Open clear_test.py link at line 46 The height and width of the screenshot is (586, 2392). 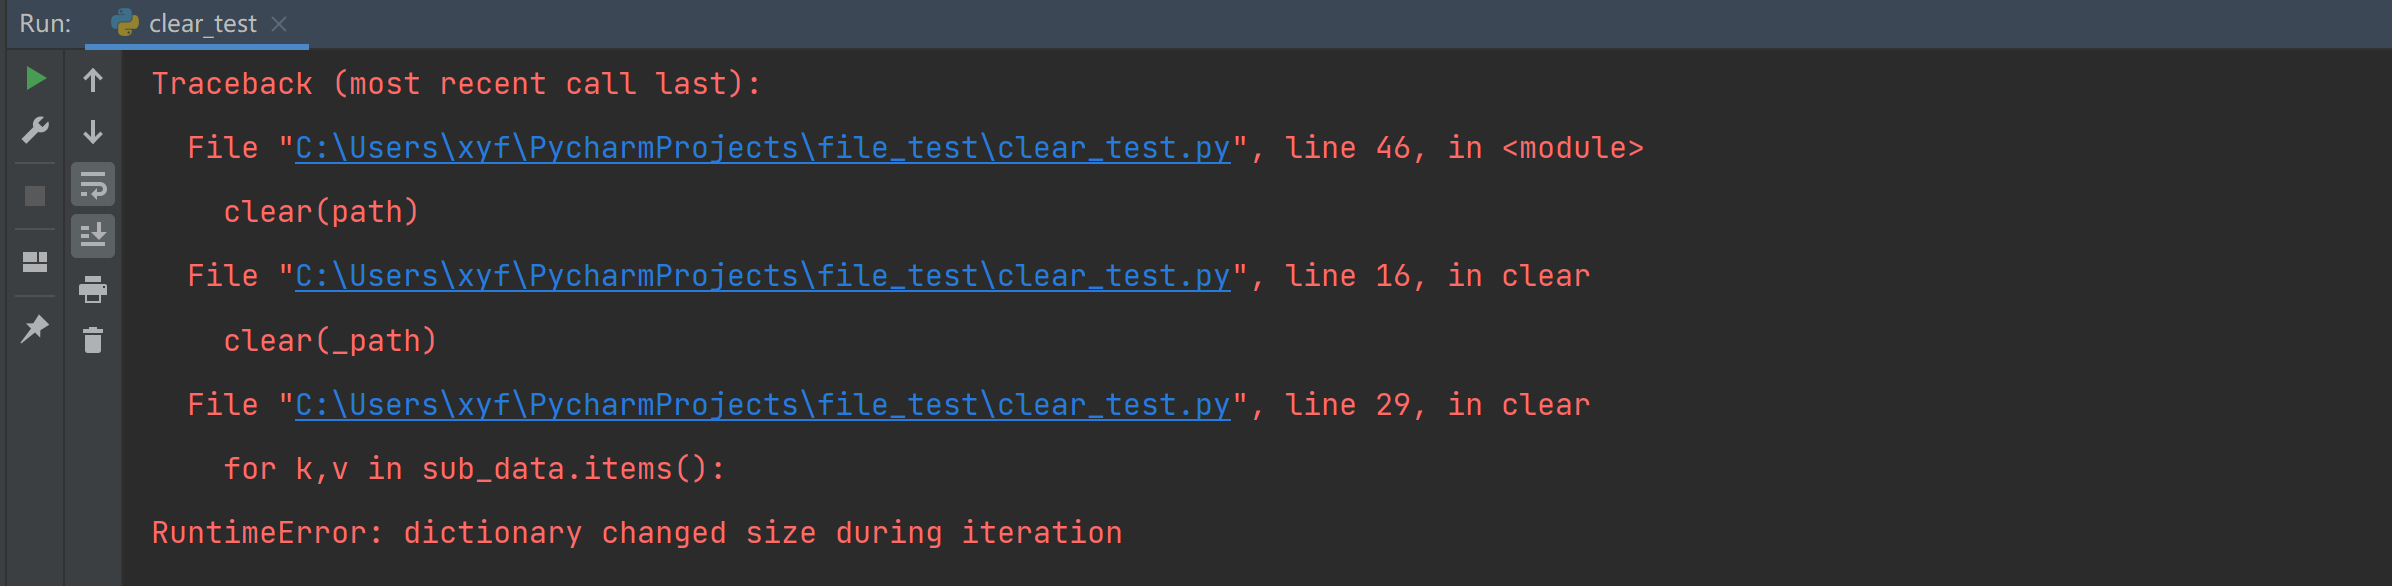coord(762,148)
